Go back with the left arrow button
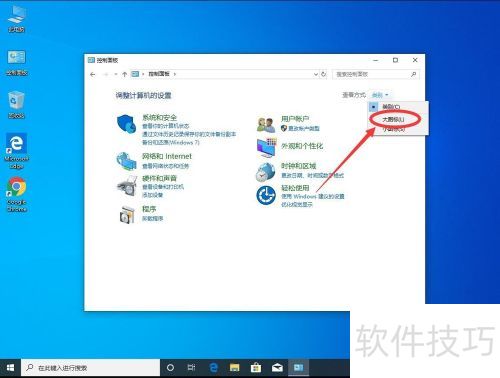Image resolution: width=500 pixels, height=378 pixels. pyautogui.click(x=93, y=74)
